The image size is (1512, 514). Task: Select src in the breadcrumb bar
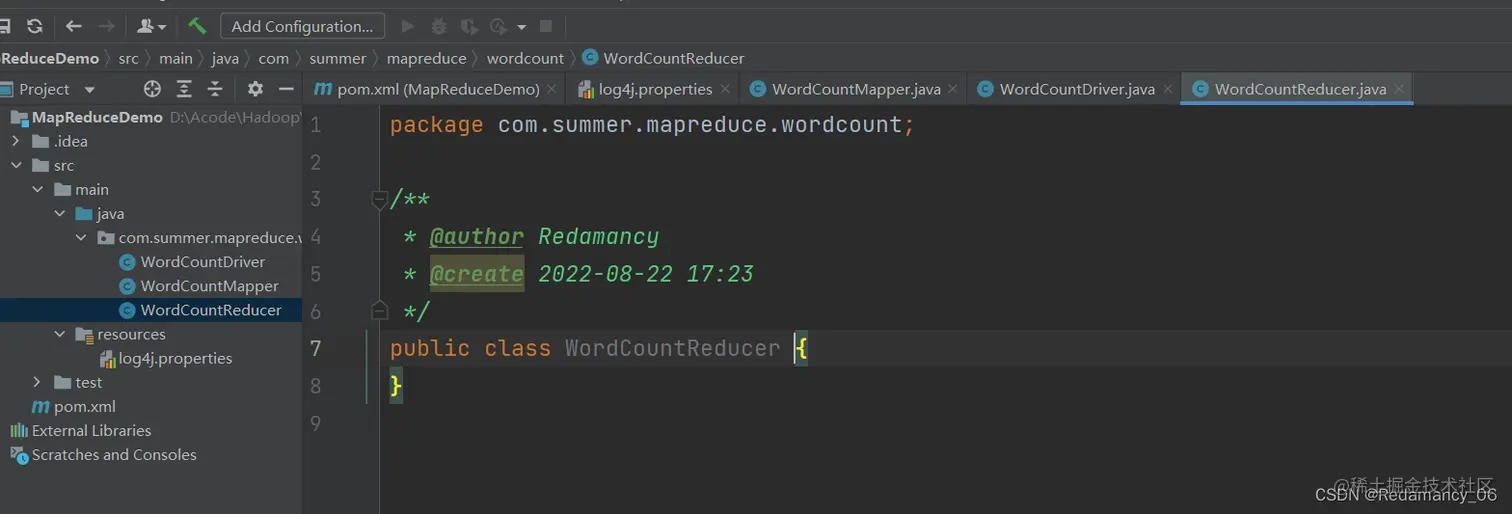[x=129, y=58]
